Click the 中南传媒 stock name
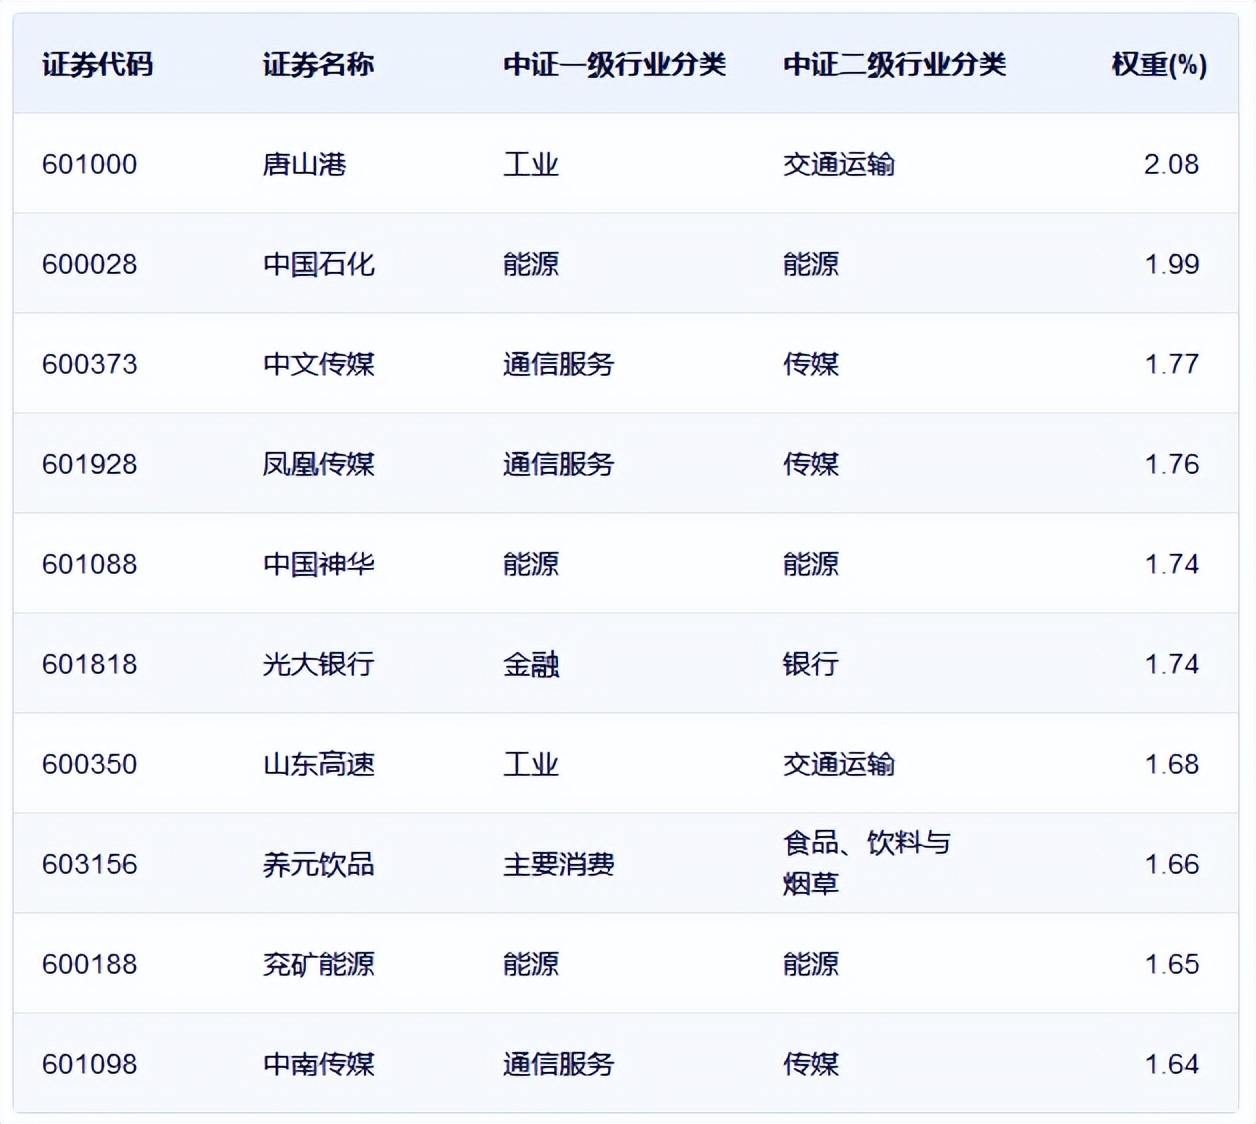 [x=317, y=1065]
